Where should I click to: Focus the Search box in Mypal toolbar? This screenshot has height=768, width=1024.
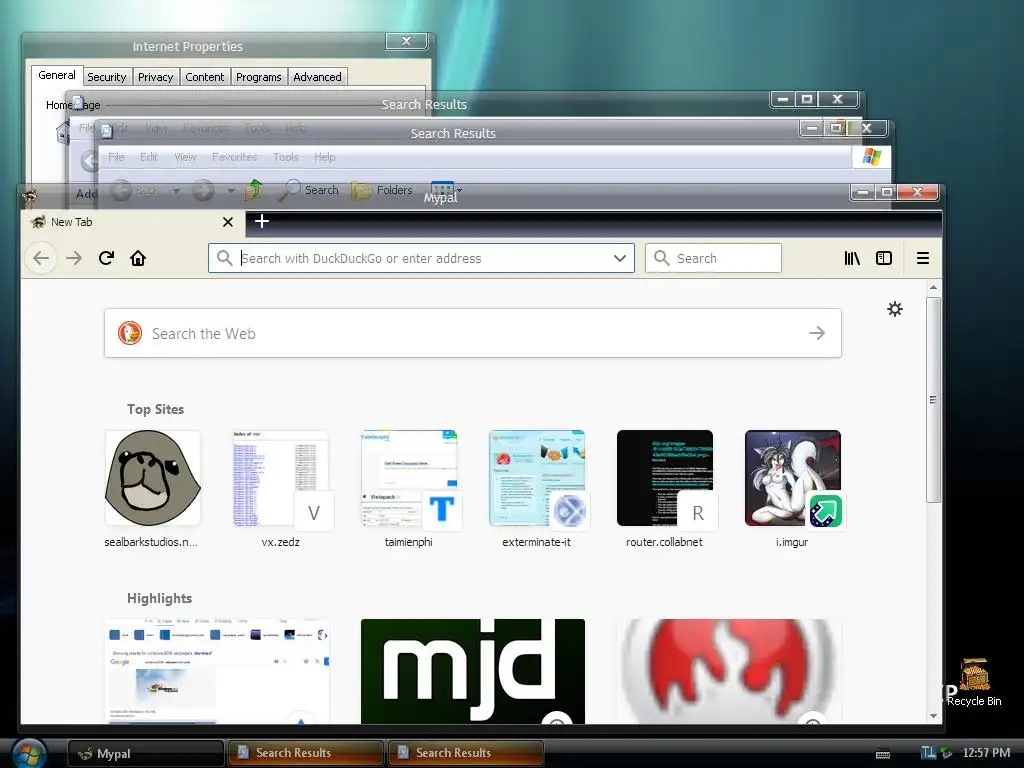coord(713,258)
